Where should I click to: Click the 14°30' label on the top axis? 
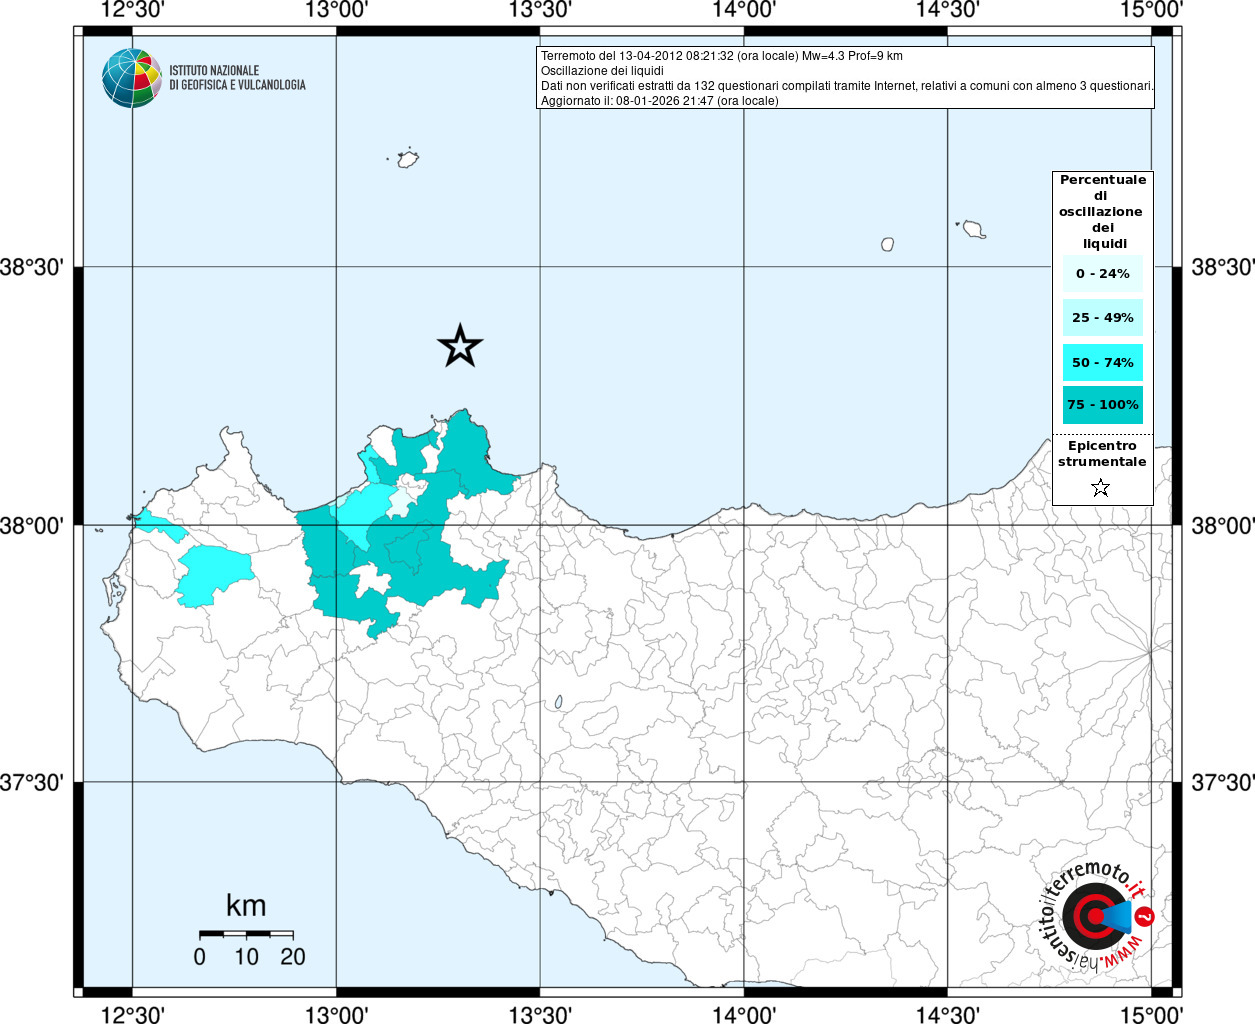tap(948, 10)
